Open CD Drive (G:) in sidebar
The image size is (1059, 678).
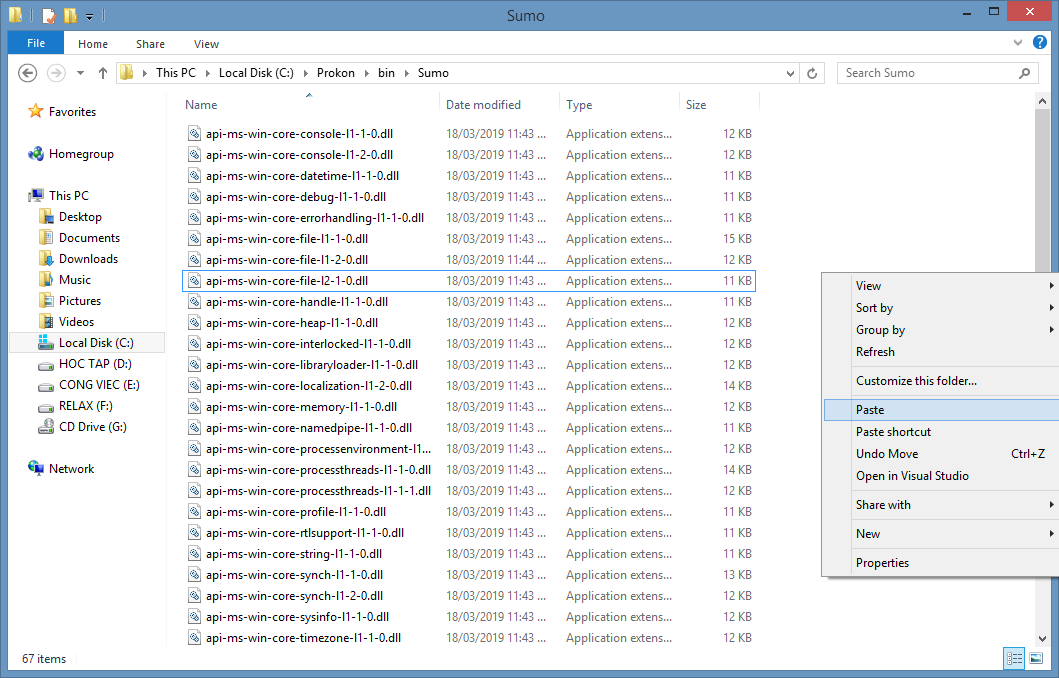(92, 427)
